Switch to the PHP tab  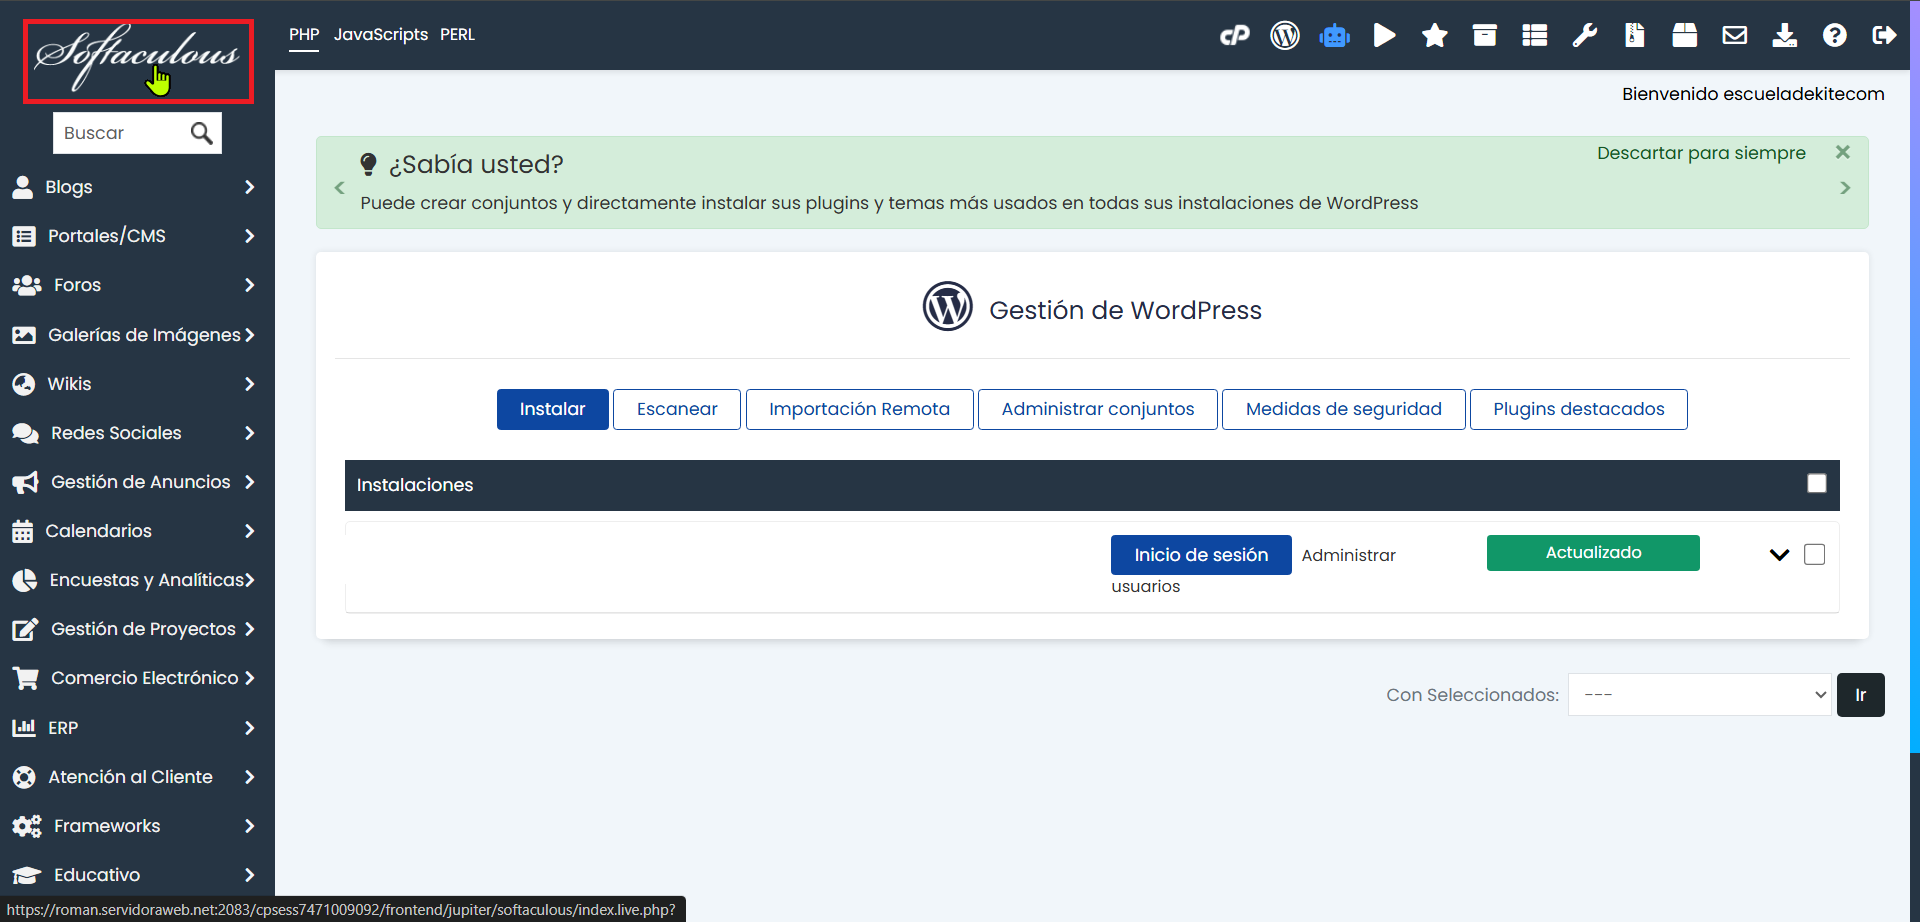[x=304, y=35]
